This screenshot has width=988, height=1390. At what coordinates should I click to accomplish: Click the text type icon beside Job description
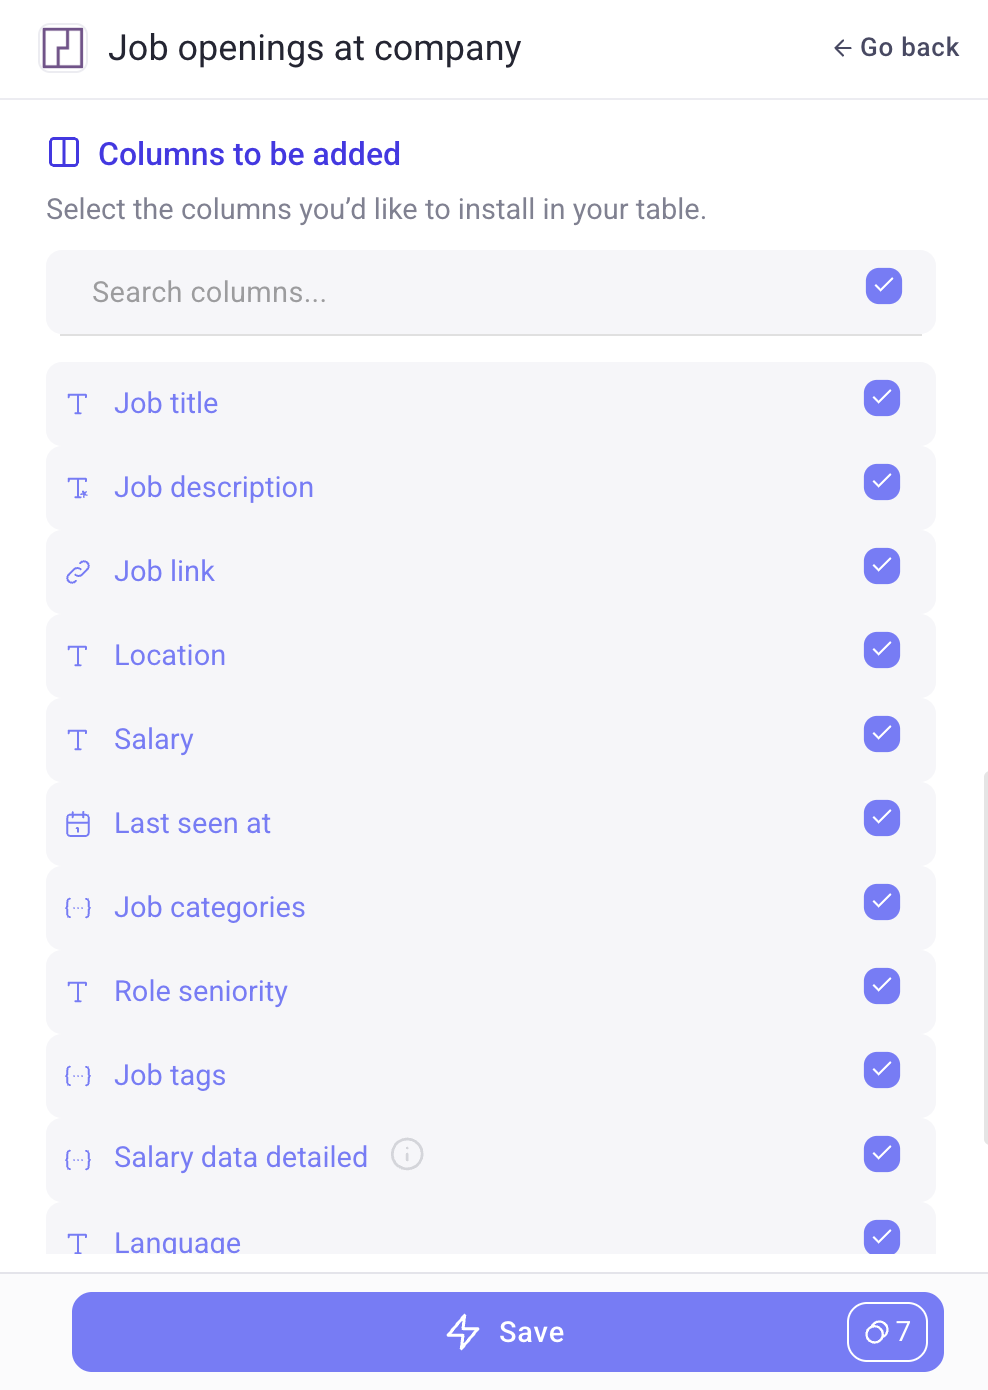point(78,488)
